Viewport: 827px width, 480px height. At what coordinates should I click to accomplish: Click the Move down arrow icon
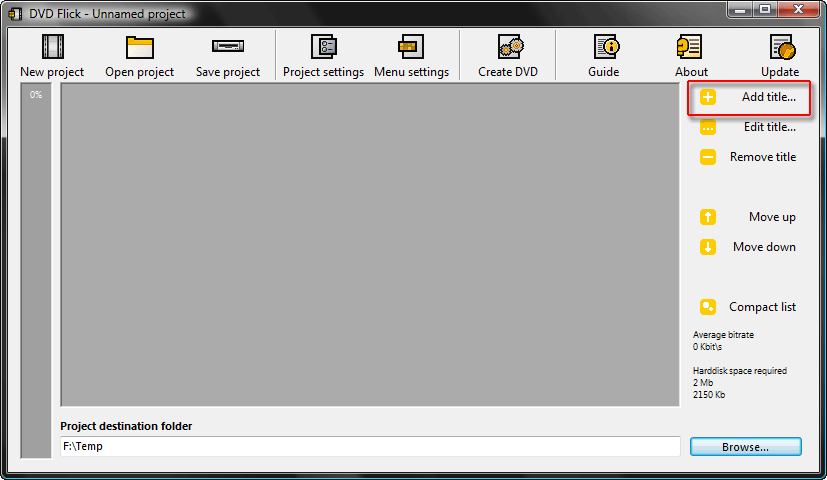[708, 247]
